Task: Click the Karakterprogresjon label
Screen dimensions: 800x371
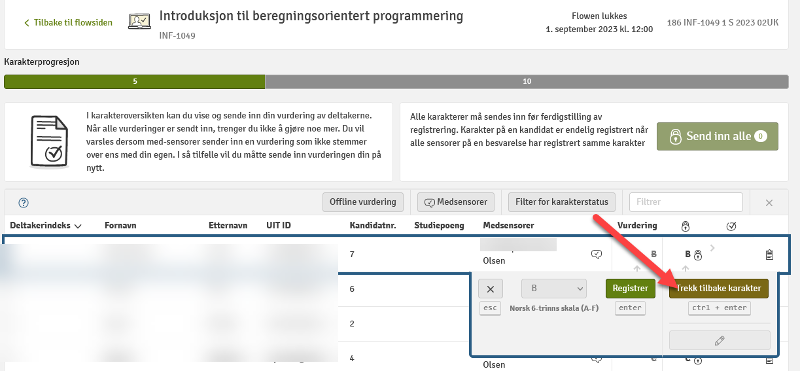Action: pyautogui.click(x=42, y=62)
